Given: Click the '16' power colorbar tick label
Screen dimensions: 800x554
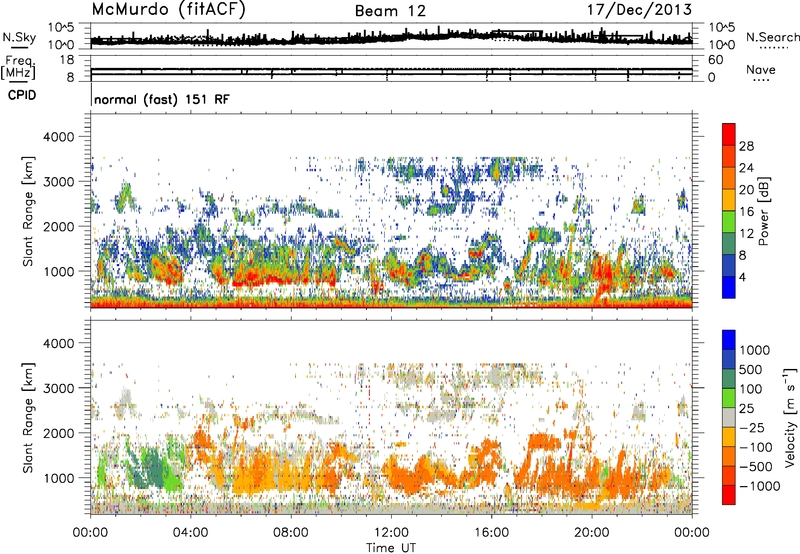Looking at the screenshot, I should pos(746,211).
